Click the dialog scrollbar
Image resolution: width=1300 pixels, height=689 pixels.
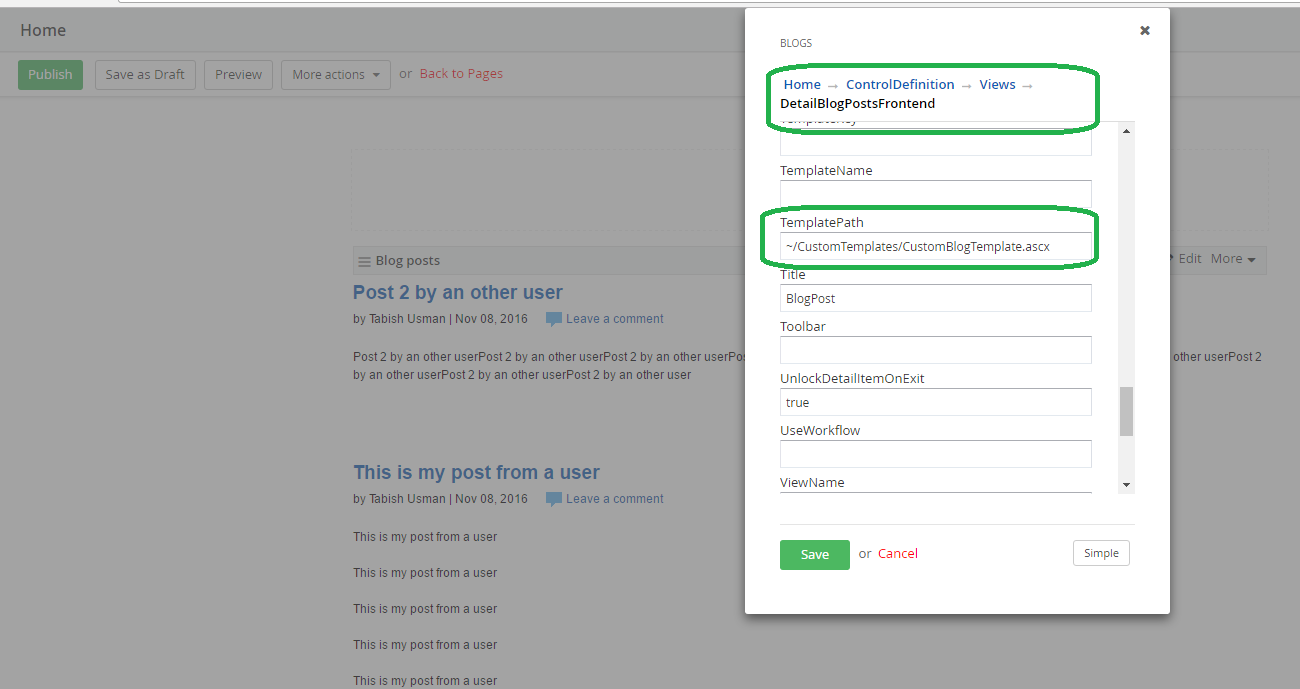tap(1127, 410)
